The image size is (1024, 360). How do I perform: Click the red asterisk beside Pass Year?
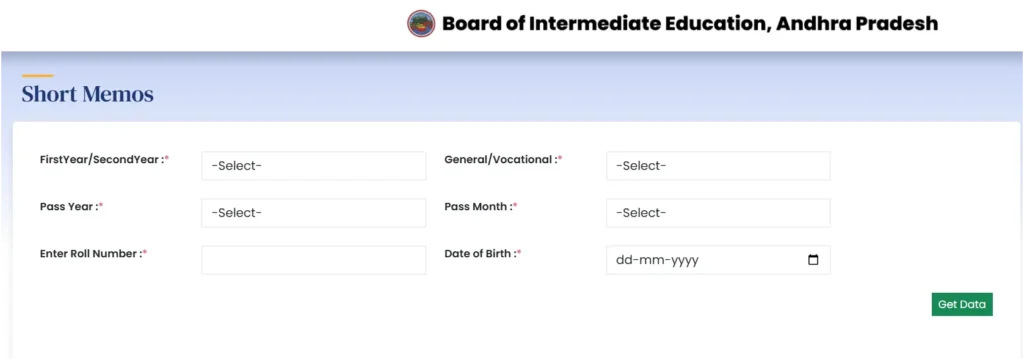pyautogui.click(x=101, y=205)
